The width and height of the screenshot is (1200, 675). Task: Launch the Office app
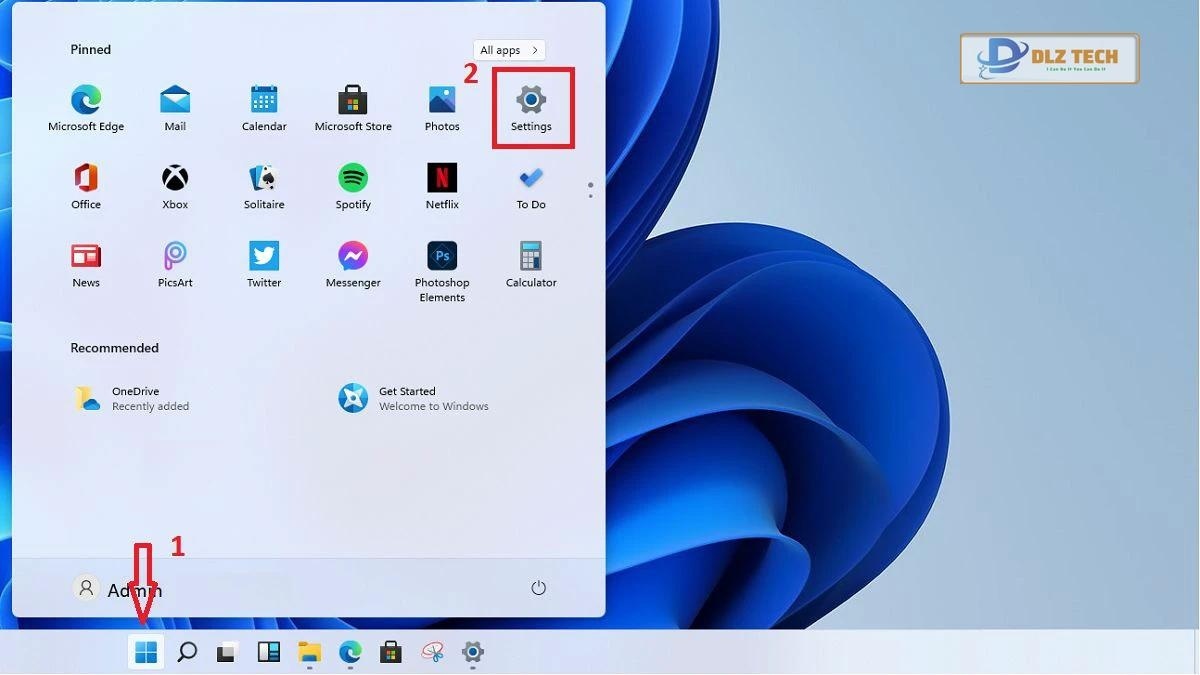tap(86, 186)
